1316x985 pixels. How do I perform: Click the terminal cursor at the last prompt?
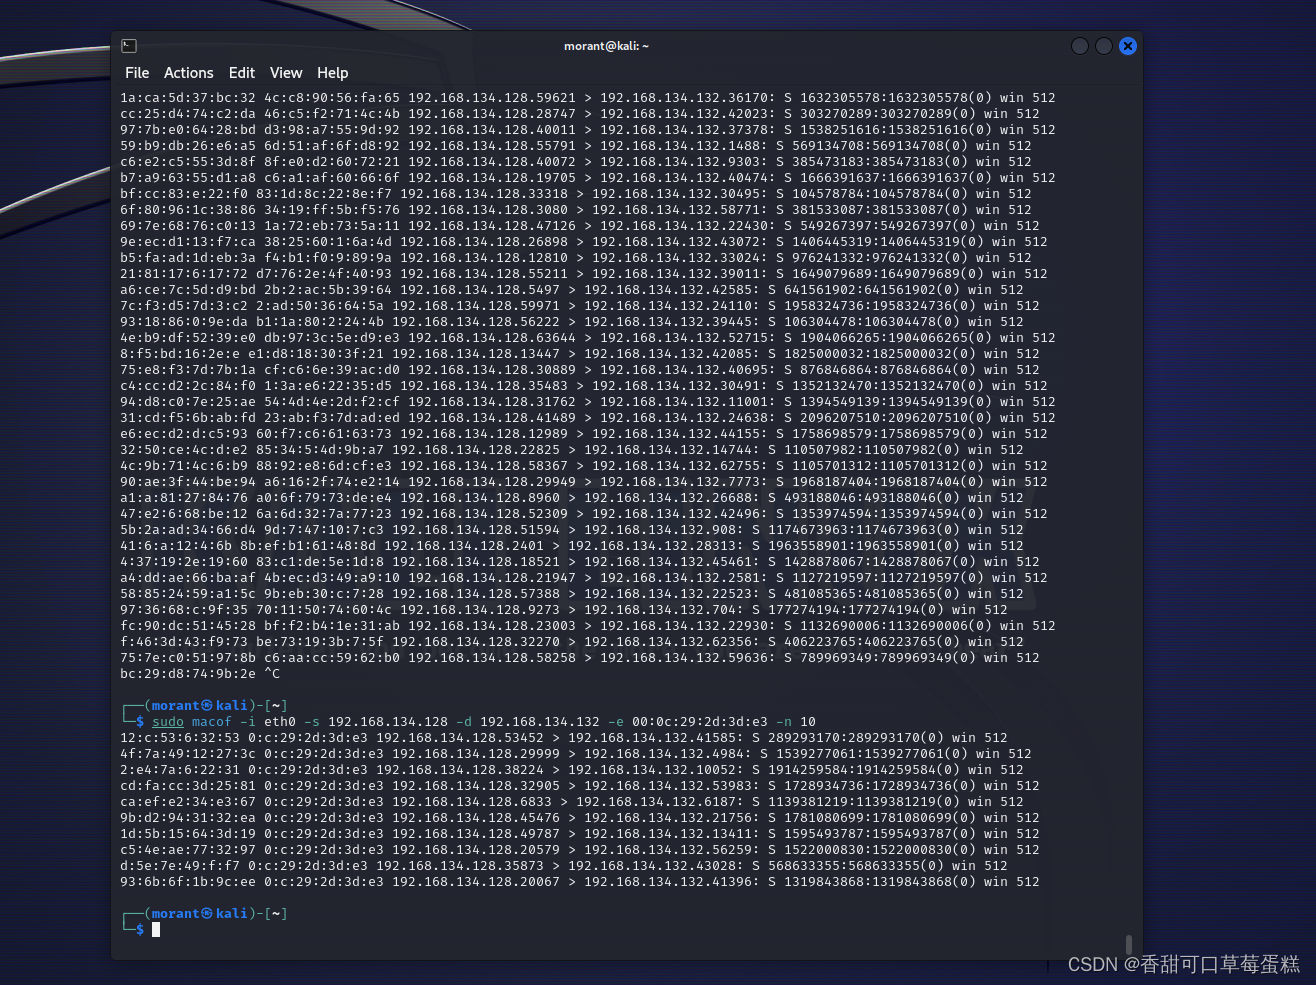156,930
